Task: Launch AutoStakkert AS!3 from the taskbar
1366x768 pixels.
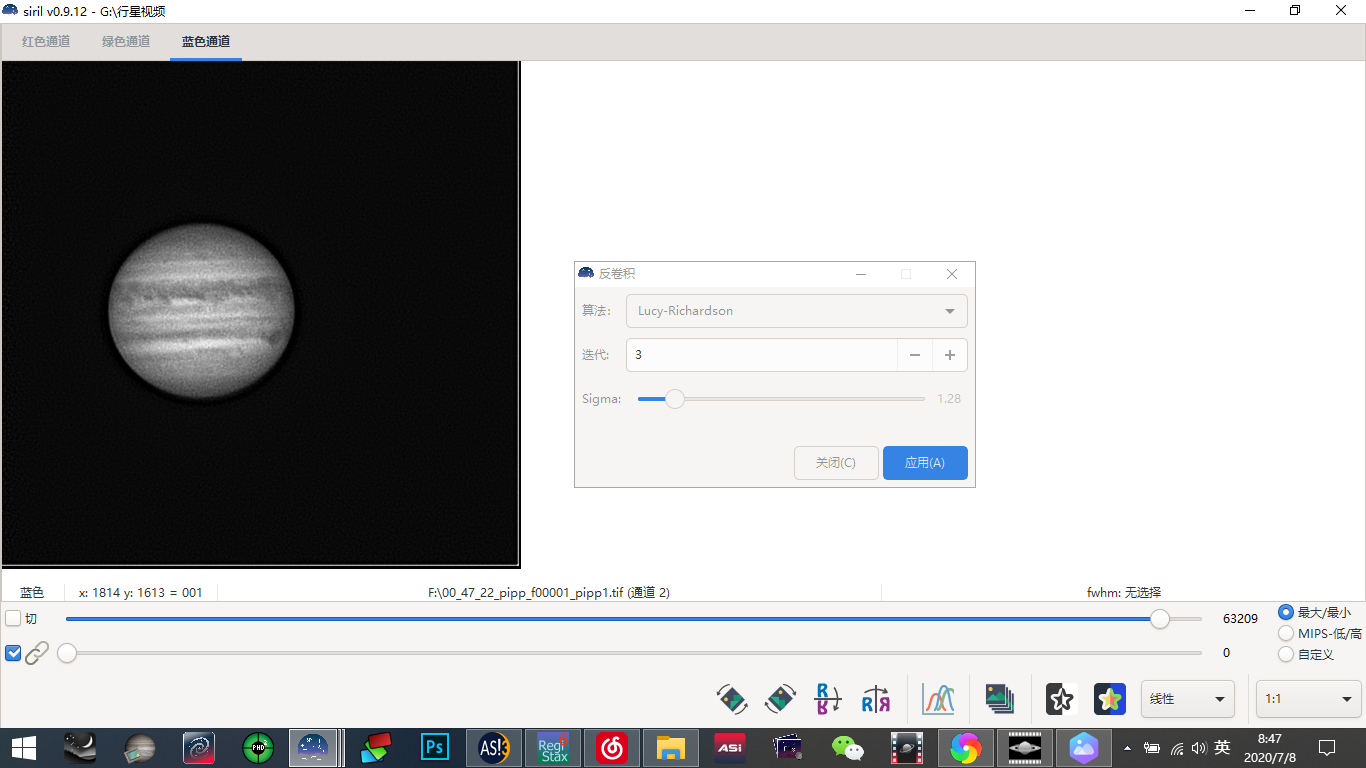Action: [x=494, y=747]
